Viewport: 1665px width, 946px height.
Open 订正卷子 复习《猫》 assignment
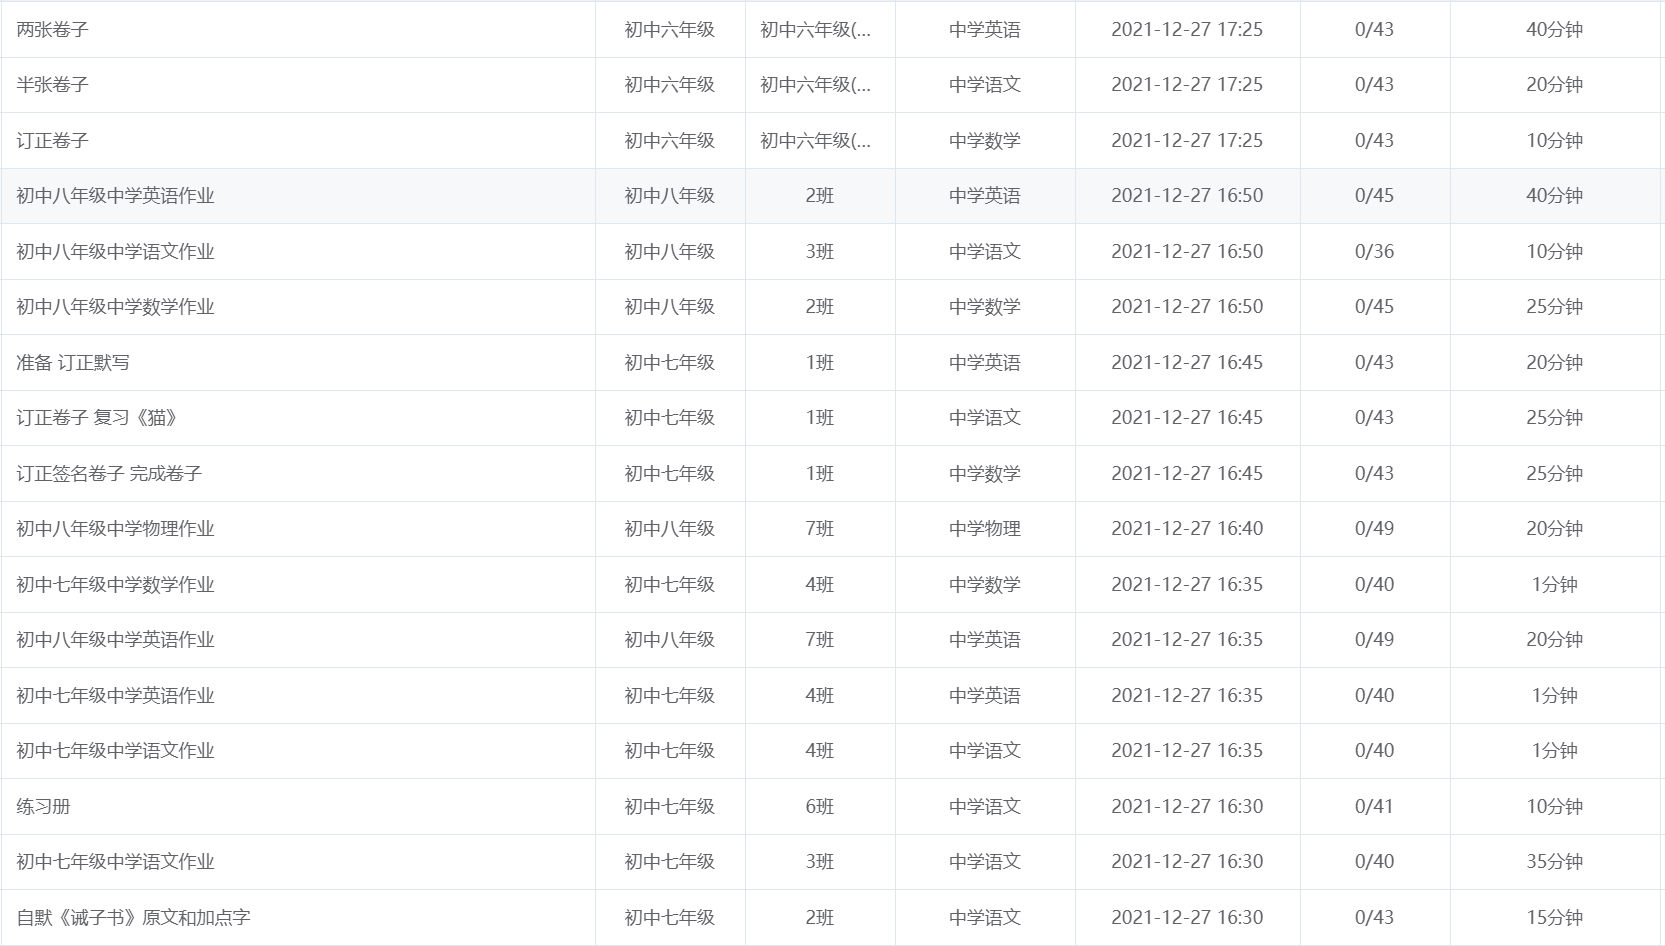96,418
